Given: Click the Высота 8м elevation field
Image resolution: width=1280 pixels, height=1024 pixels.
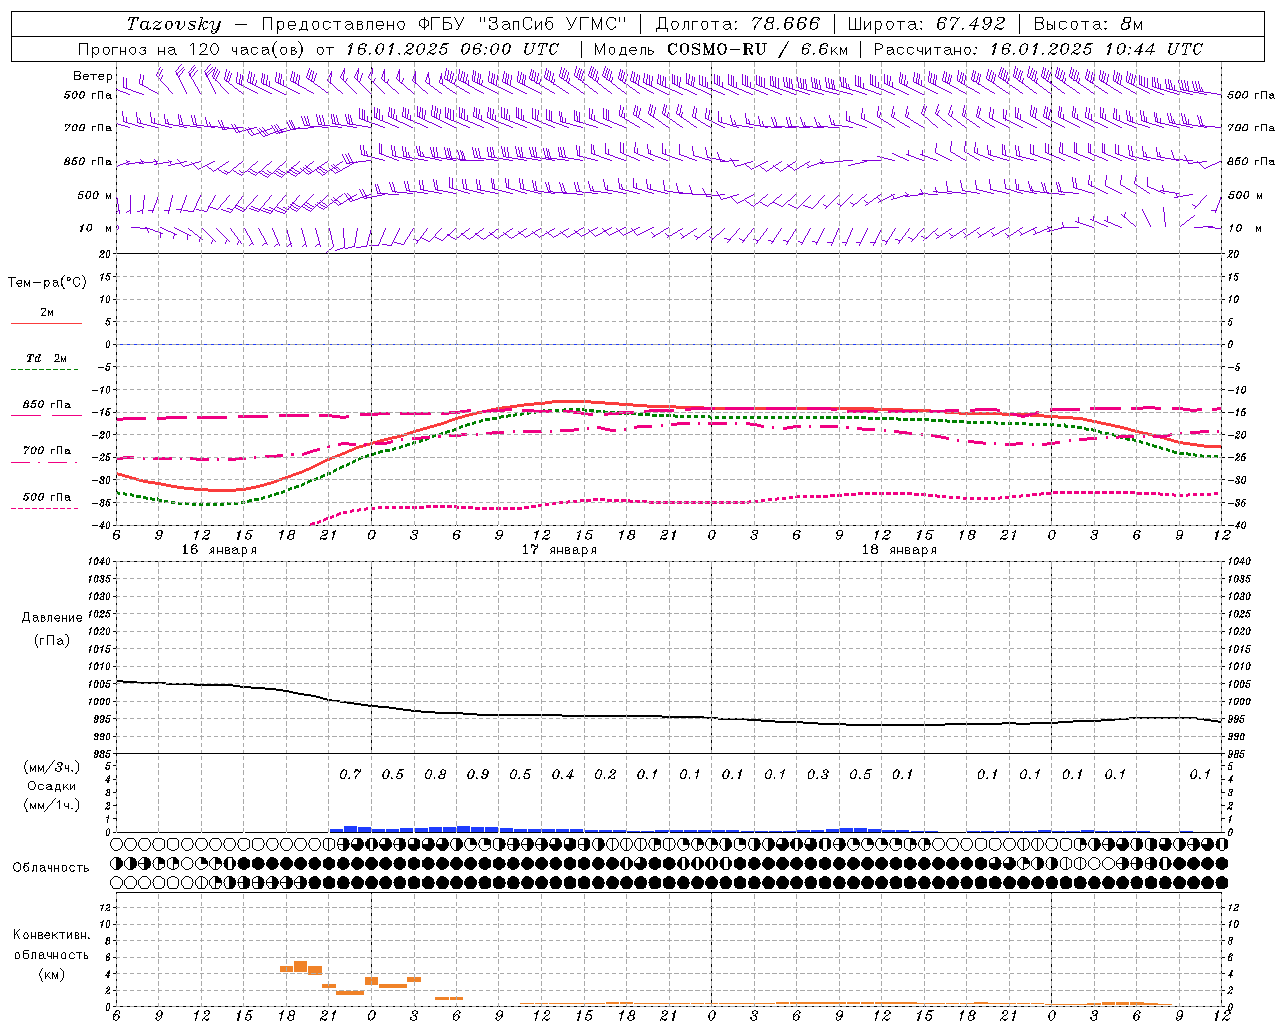Looking at the screenshot, I should 1088,24.
